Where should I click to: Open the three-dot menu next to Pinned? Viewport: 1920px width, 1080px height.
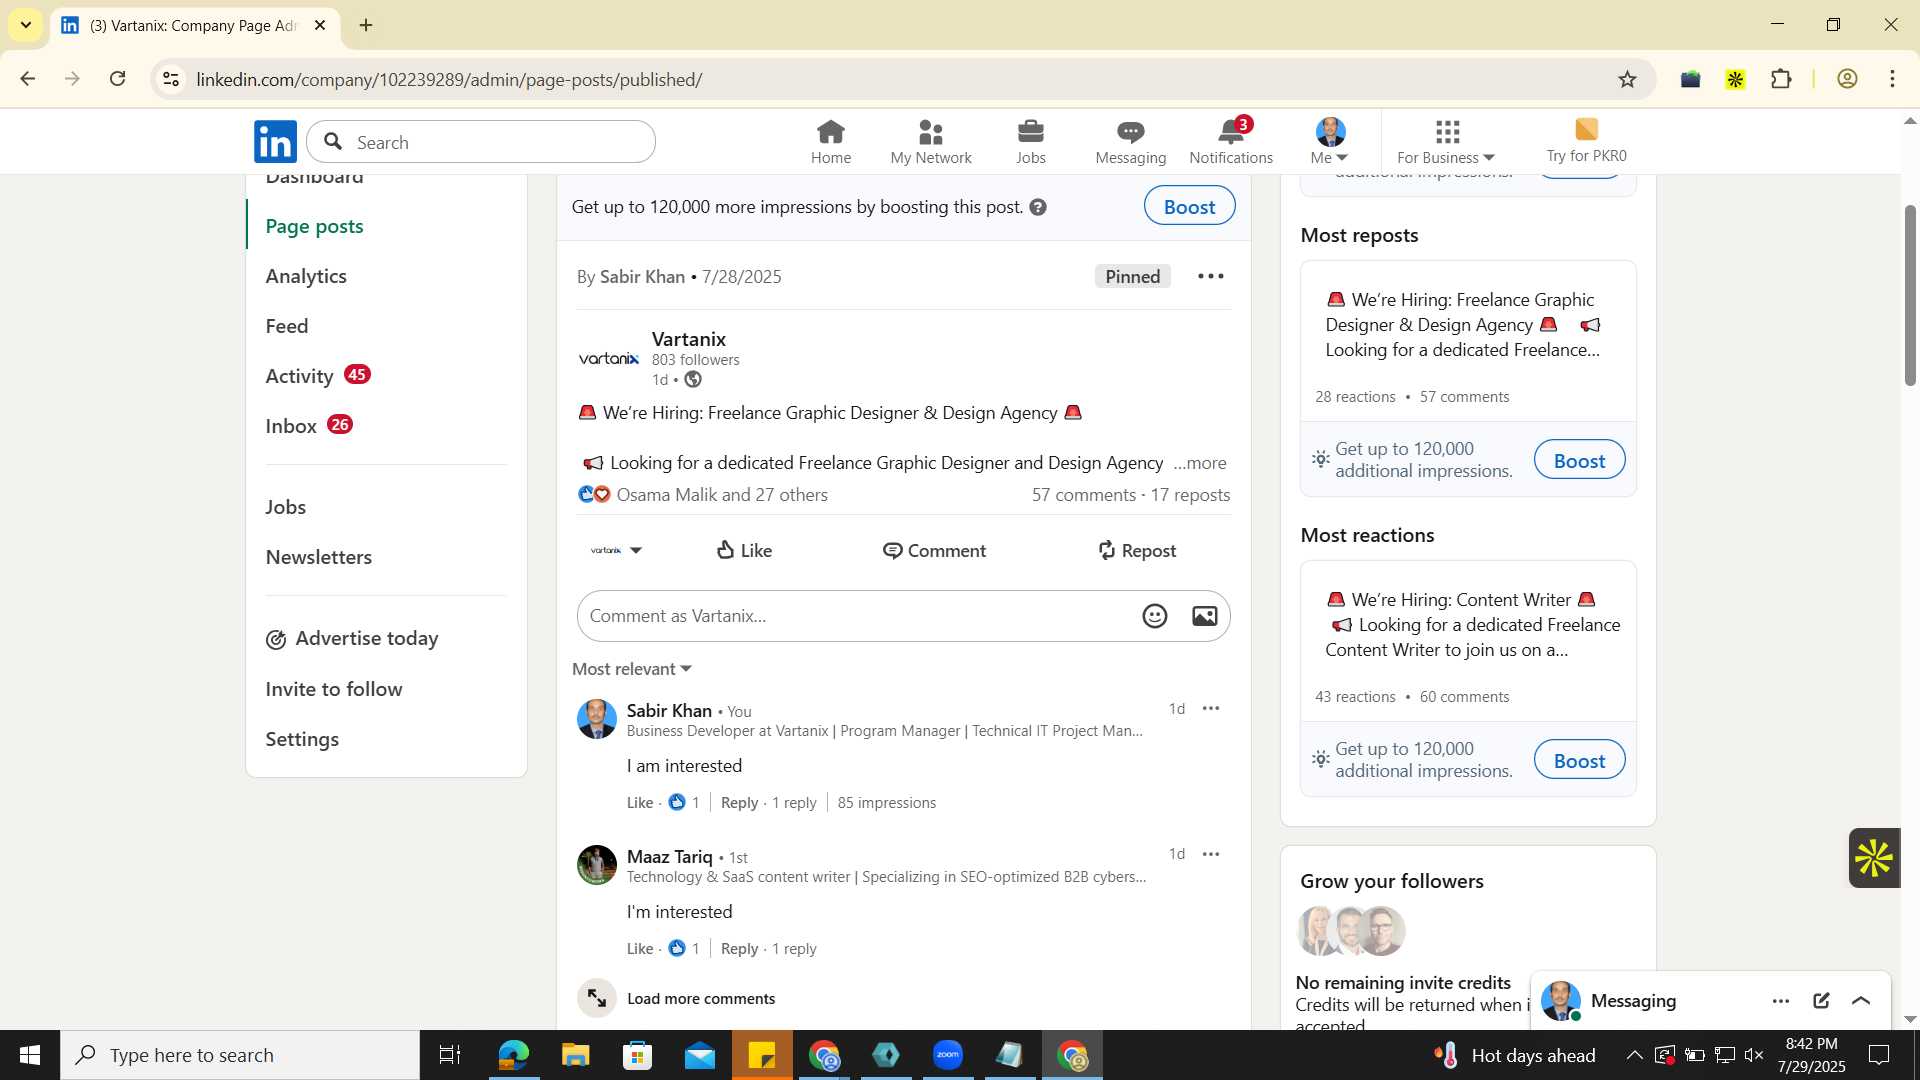(x=1210, y=276)
